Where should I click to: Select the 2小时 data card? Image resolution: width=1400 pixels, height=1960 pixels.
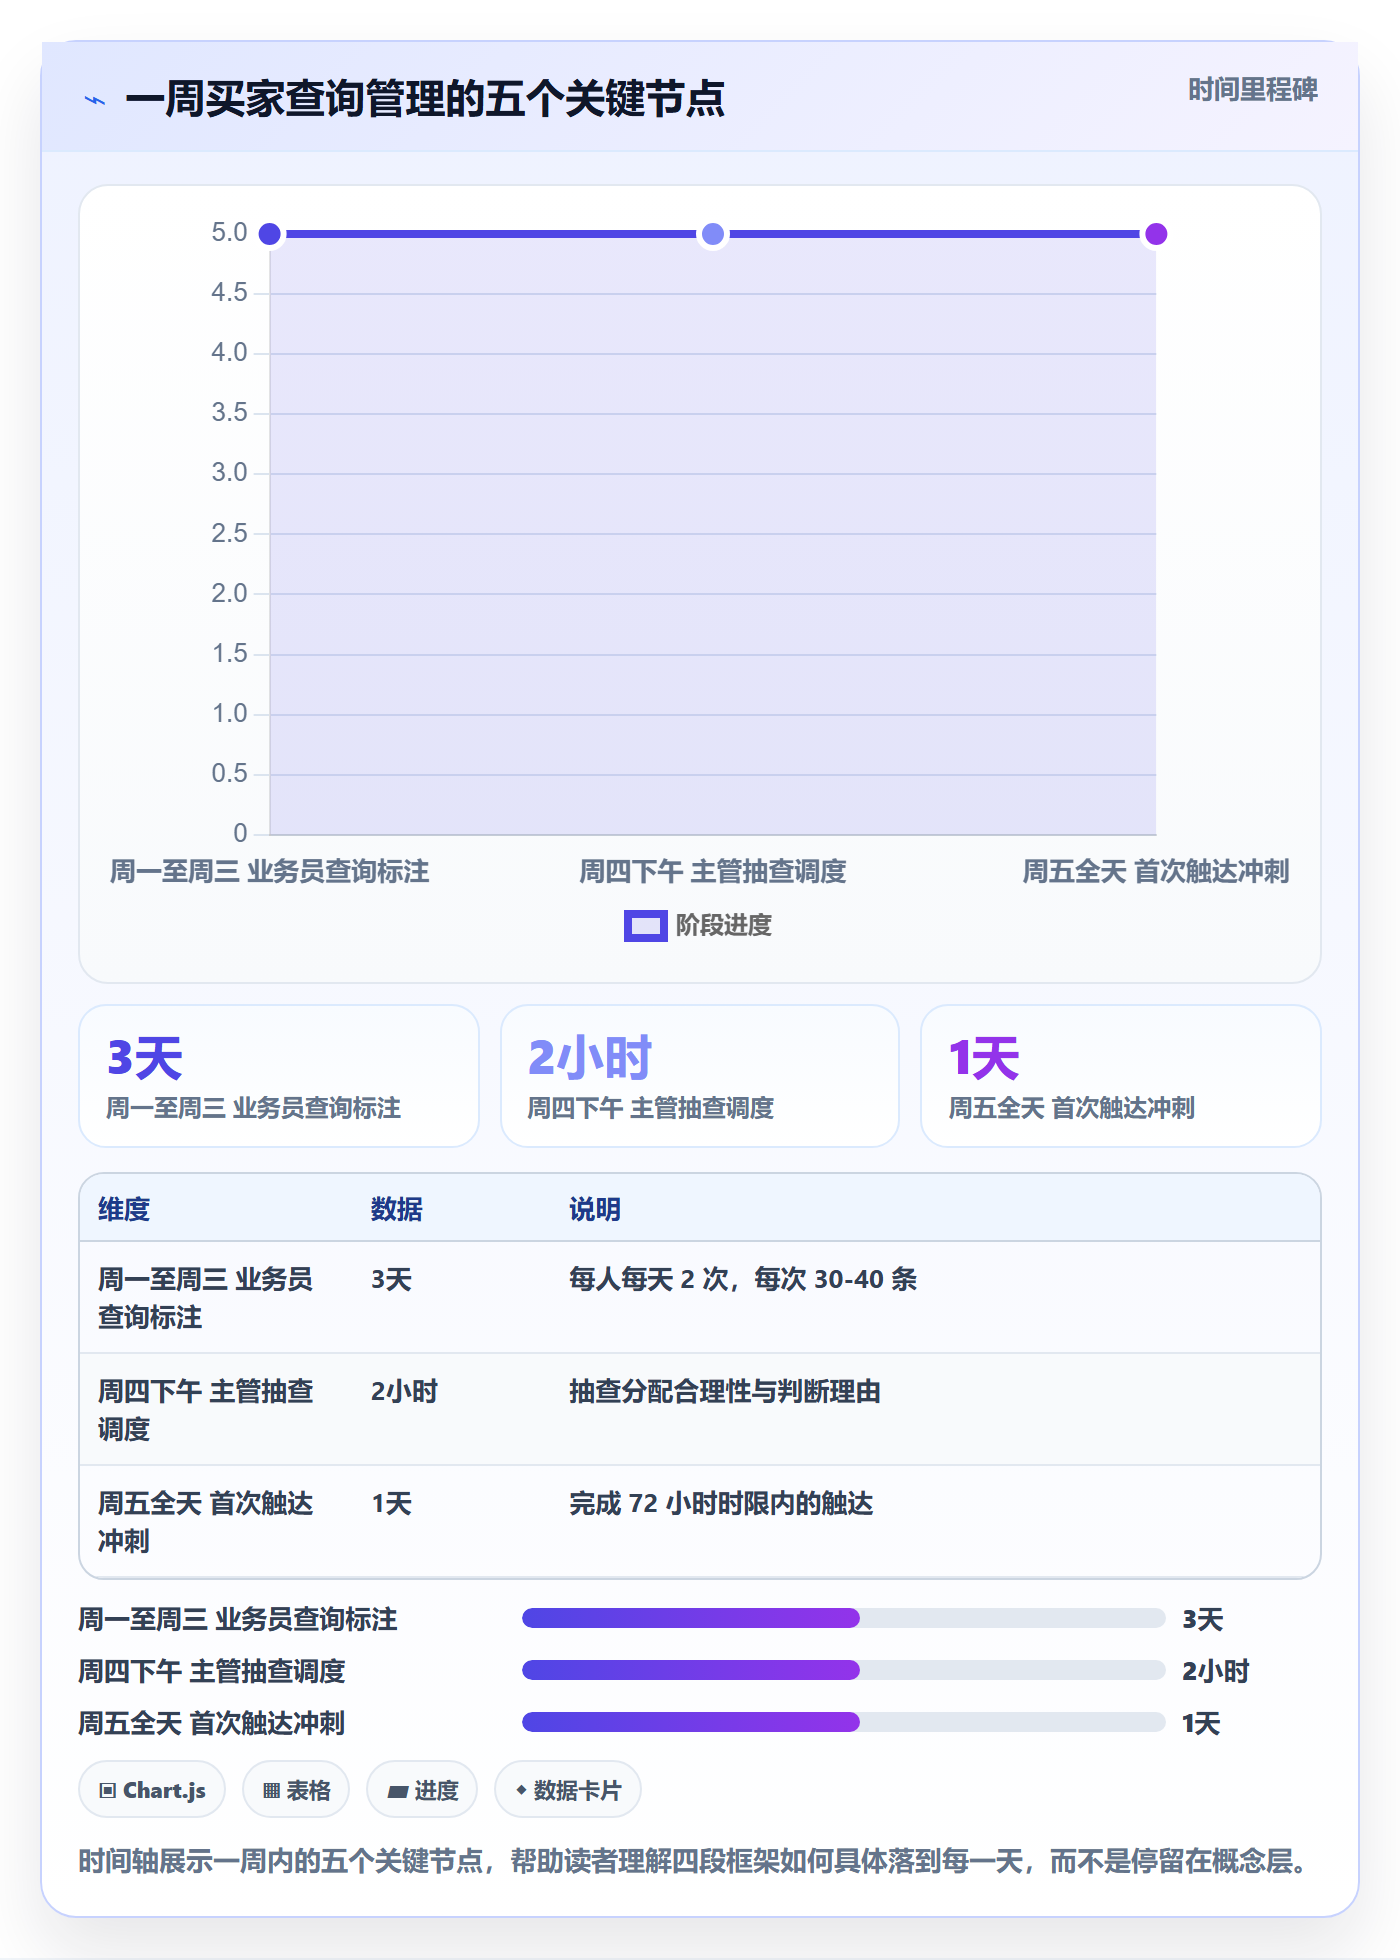coord(700,1076)
